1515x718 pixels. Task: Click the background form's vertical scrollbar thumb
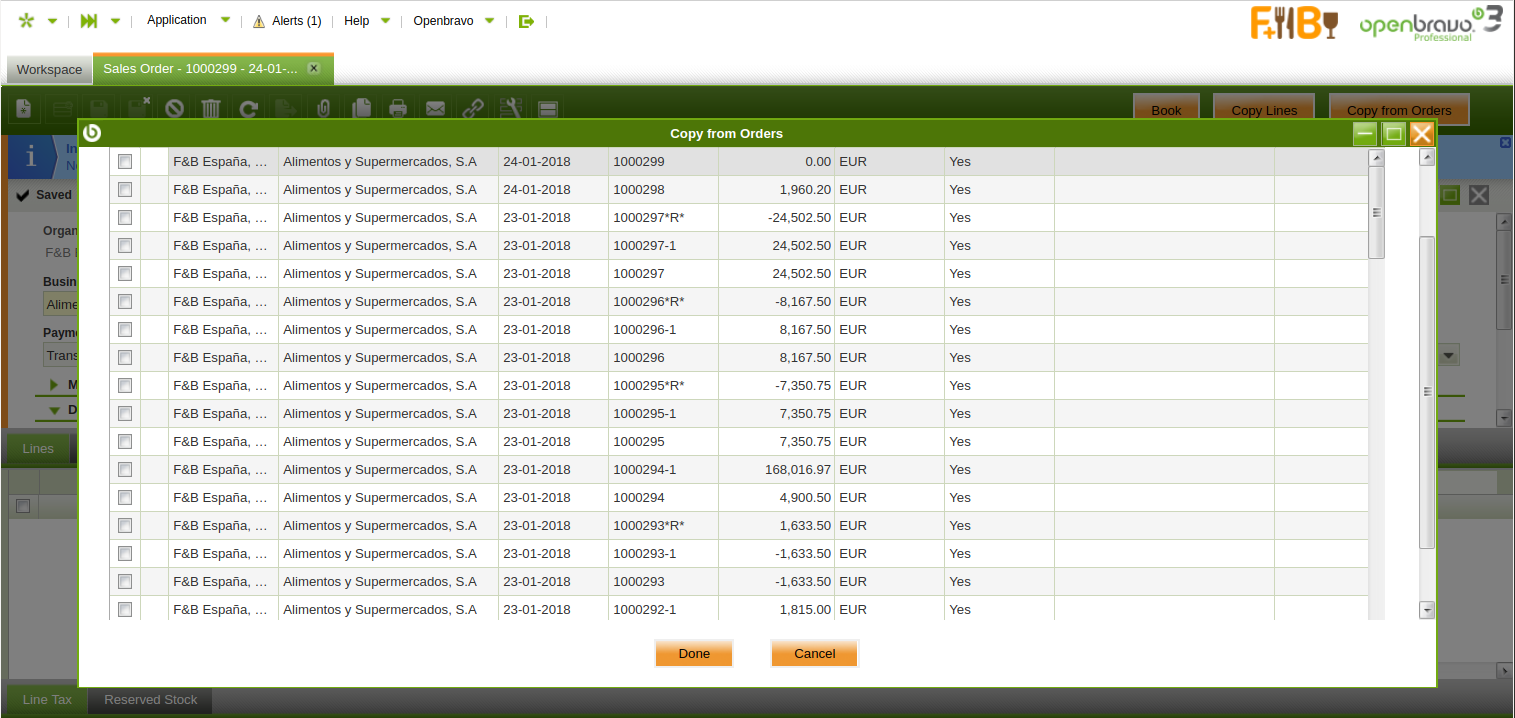click(x=1504, y=281)
